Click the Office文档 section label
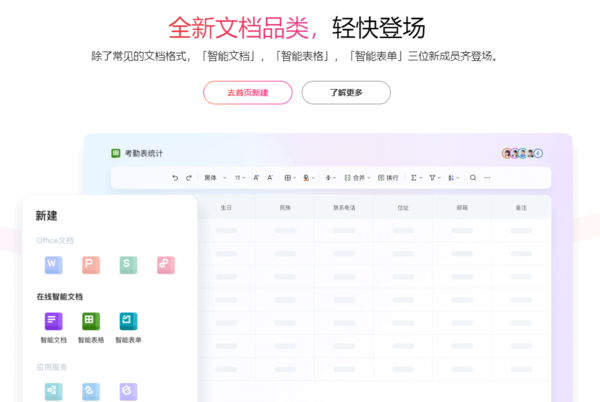 tap(55, 241)
